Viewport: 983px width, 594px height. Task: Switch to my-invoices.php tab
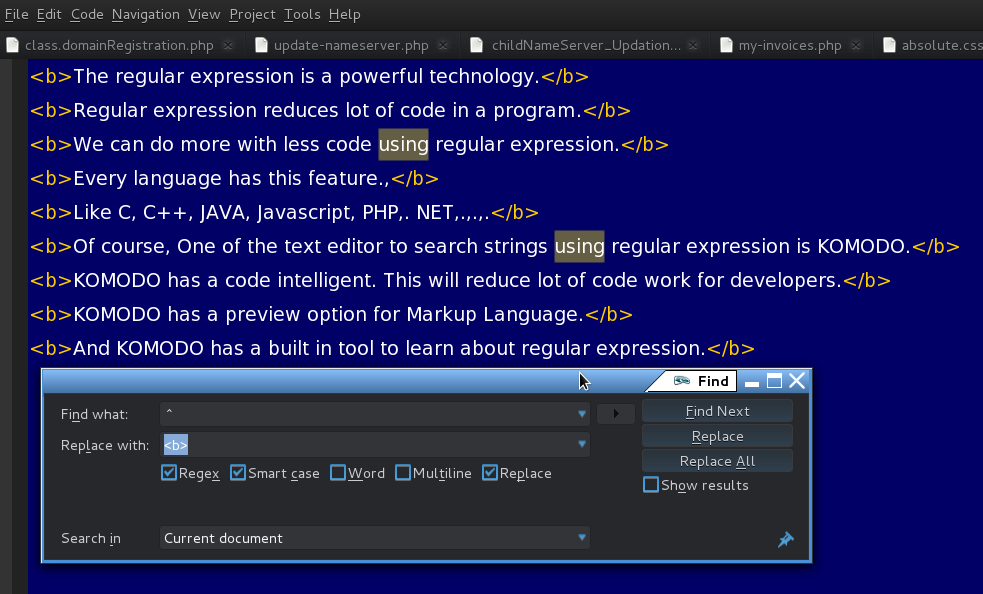click(790, 45)
